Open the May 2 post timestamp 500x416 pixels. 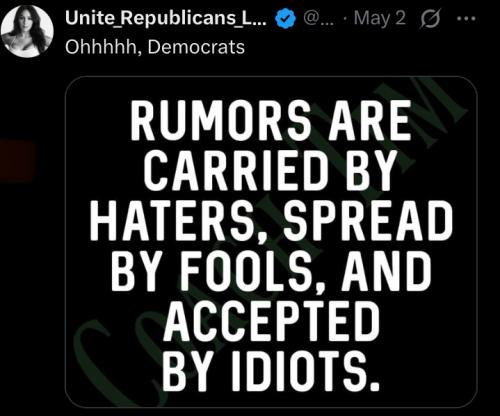[380, 18]
